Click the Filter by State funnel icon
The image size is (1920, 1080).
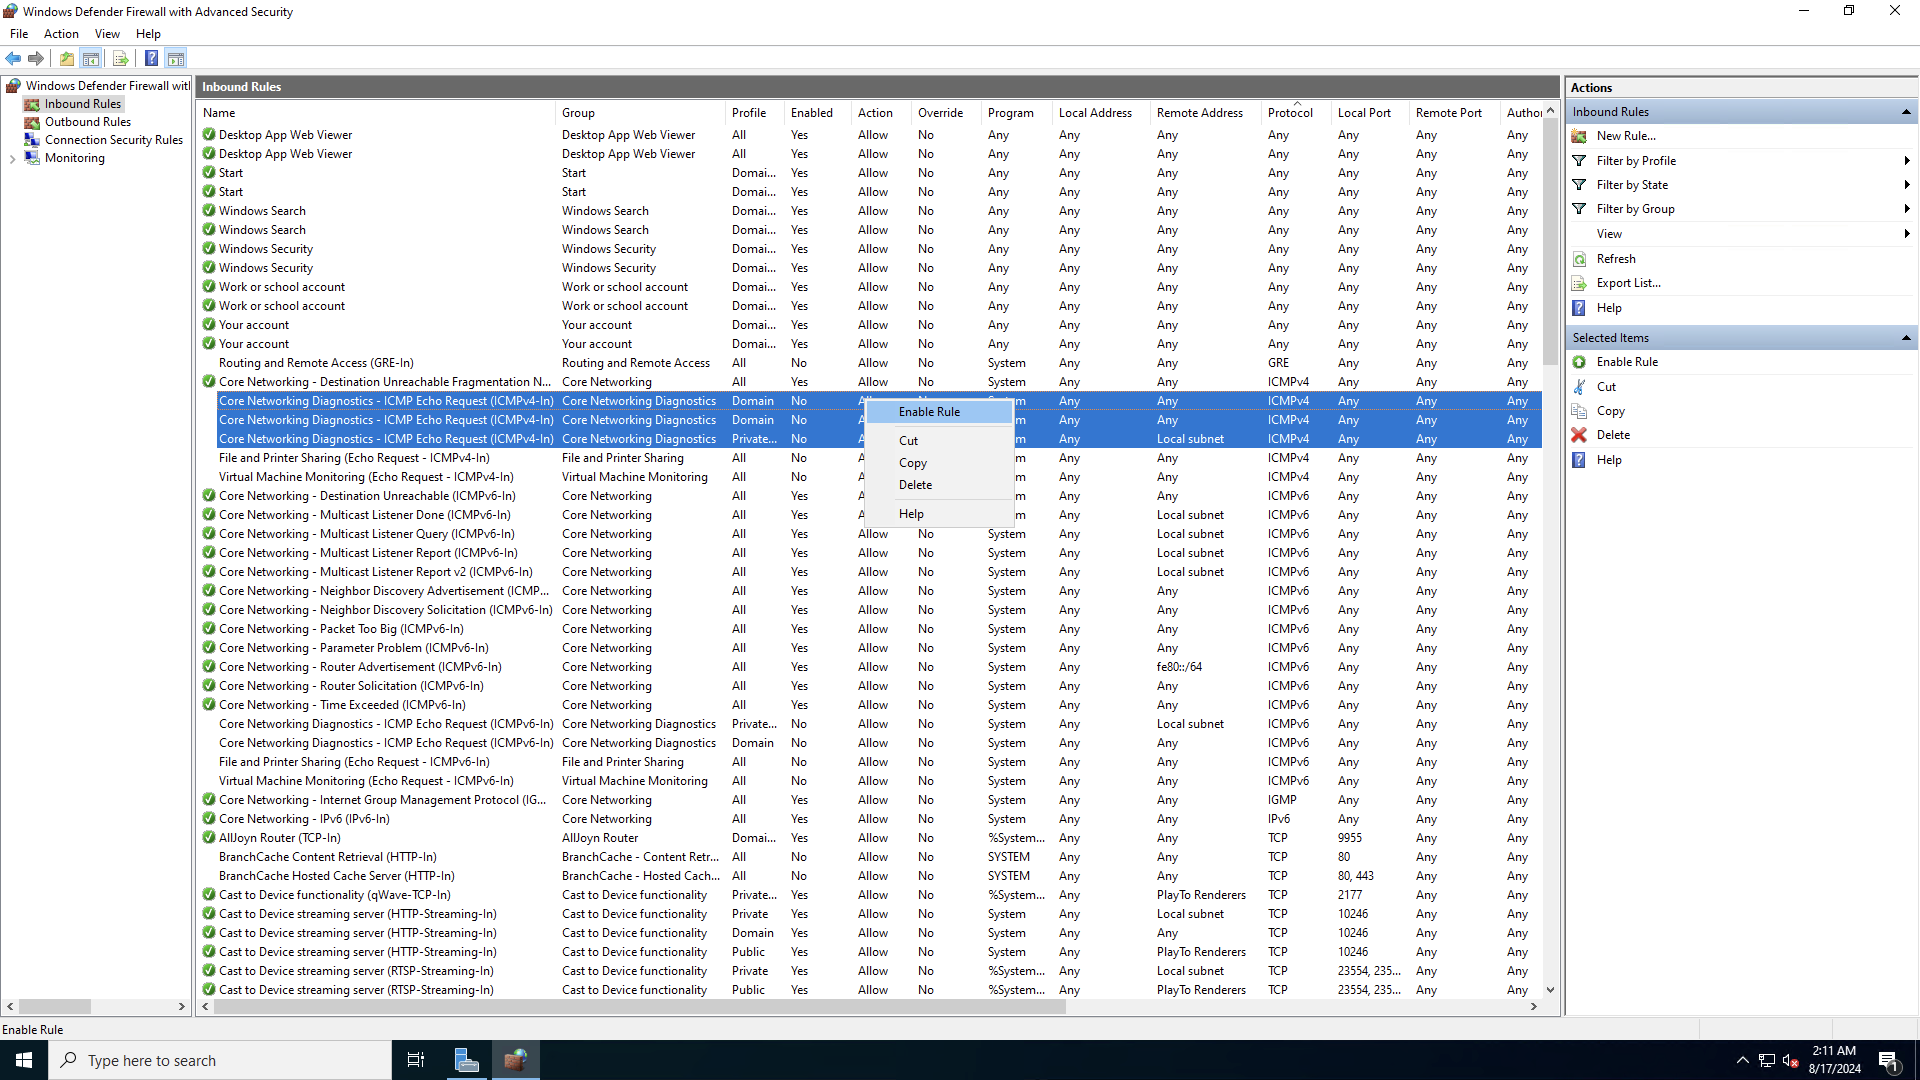pyautogui.click(x=1579, y=185)
